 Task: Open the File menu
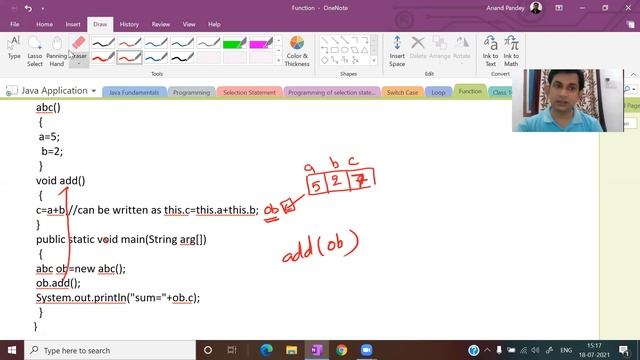click(15, 24)
